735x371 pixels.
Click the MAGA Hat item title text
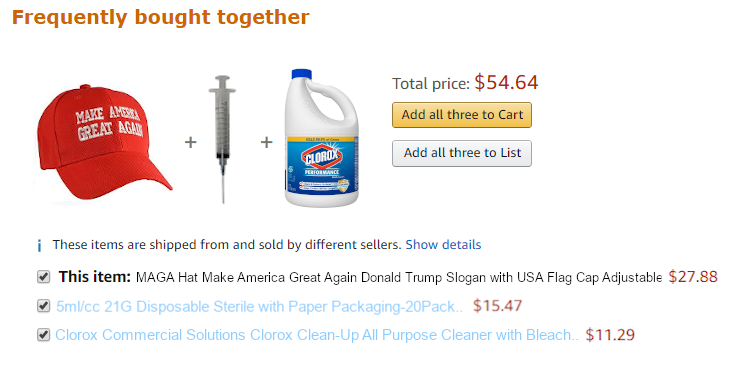tap(399, 277)
